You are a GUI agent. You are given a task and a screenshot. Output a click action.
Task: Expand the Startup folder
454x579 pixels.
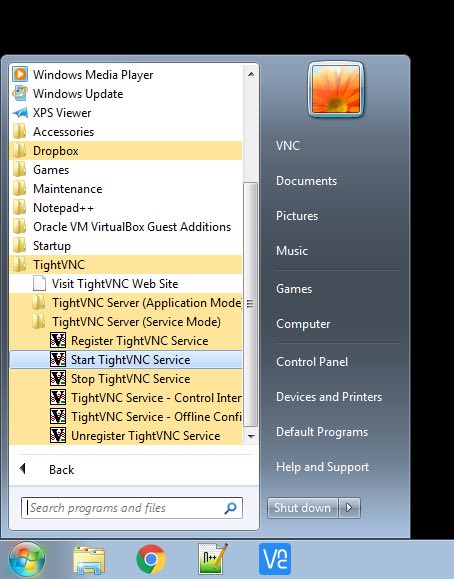(x=126, y=246)
